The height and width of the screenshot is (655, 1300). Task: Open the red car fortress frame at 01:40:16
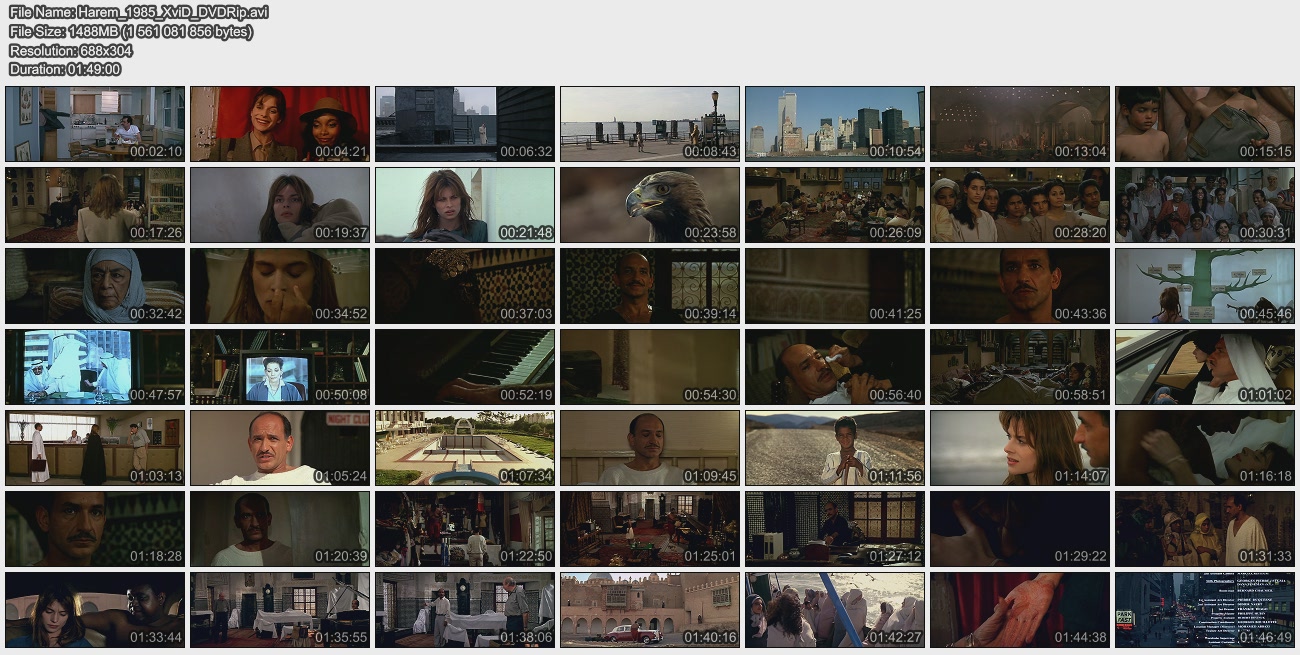[650, 610]
